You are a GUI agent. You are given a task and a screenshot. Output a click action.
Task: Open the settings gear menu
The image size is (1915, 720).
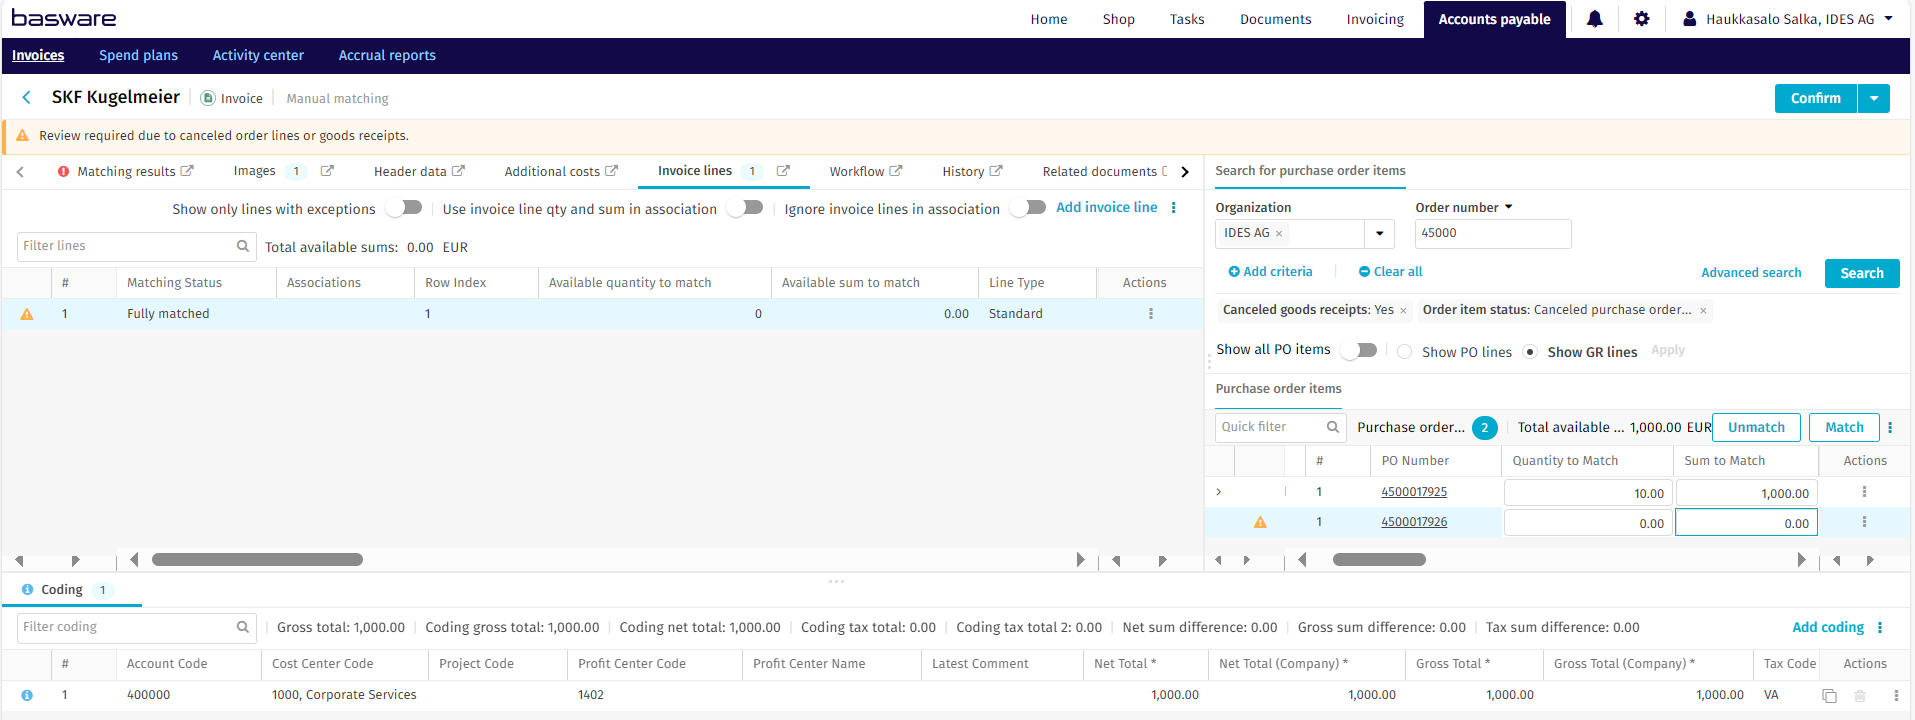[x=1642, y=19]
